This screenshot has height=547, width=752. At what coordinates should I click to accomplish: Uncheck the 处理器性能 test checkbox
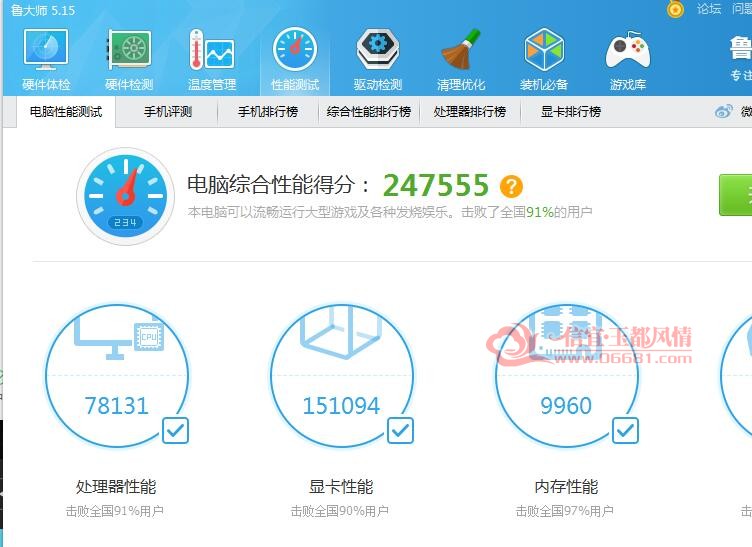176,430
